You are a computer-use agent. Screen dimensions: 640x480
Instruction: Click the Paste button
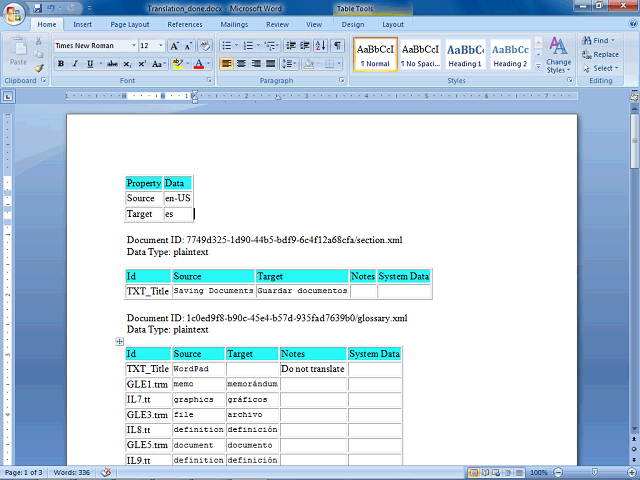[x=18, y=52]
